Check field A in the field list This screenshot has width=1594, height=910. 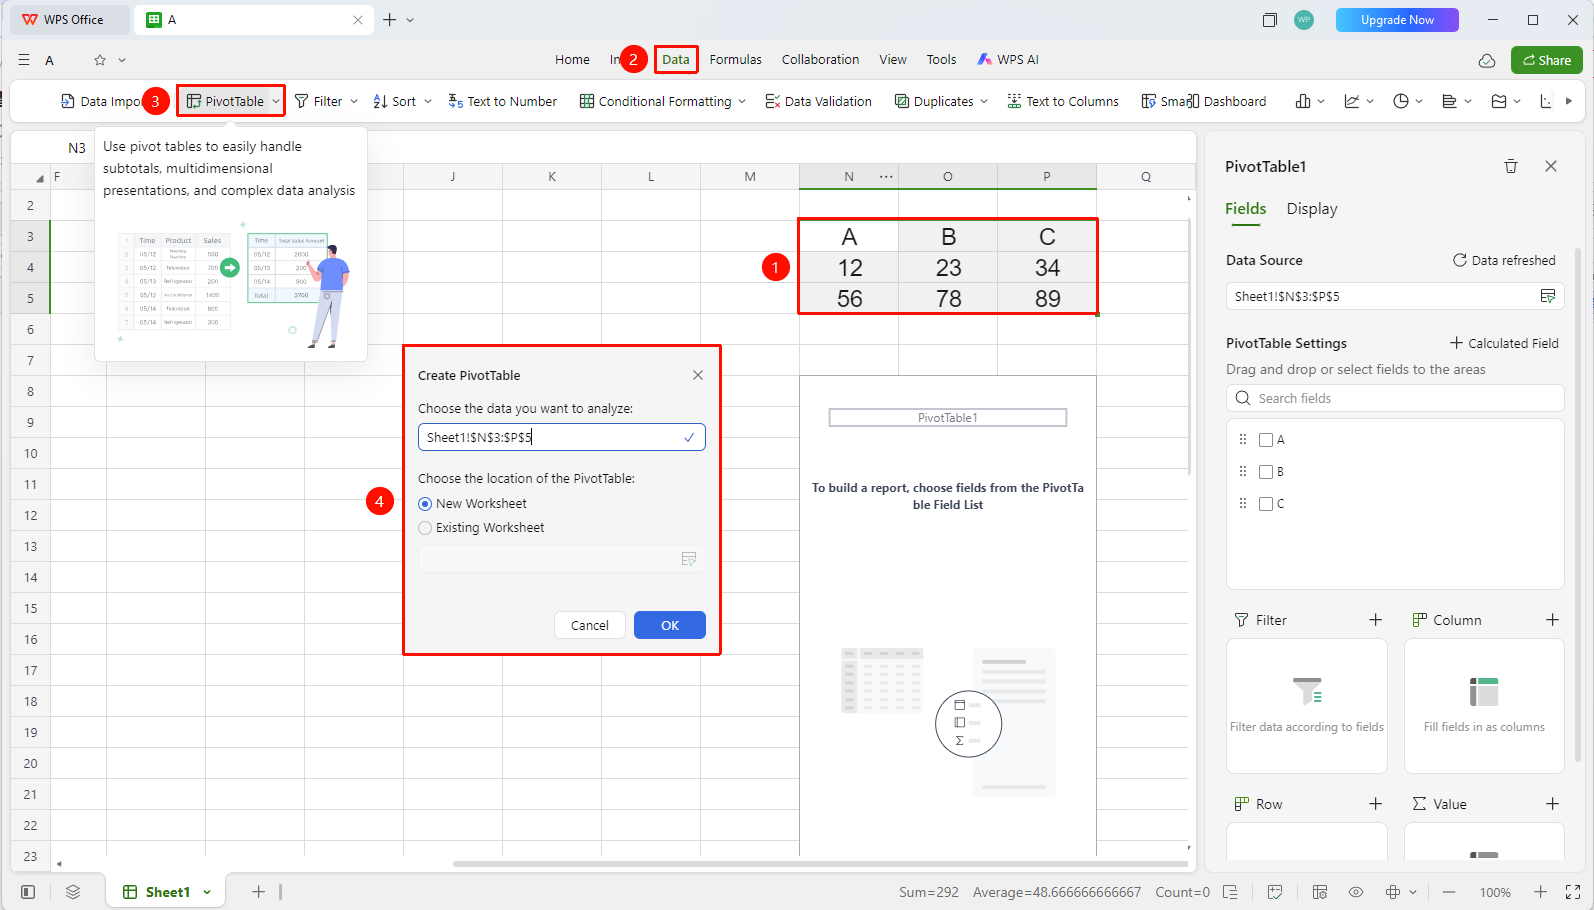coord(1266,440)
